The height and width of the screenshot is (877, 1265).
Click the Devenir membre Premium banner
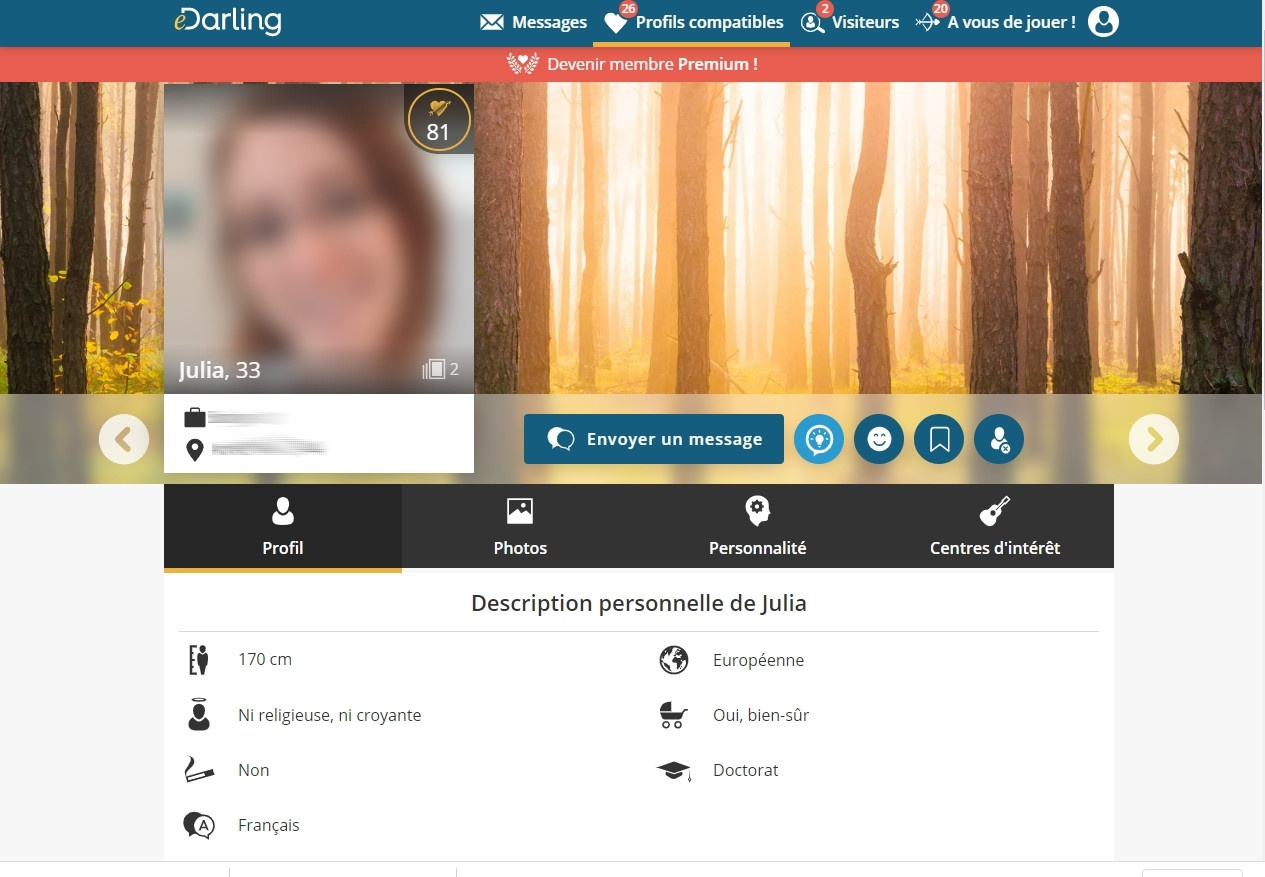[632, 64]
